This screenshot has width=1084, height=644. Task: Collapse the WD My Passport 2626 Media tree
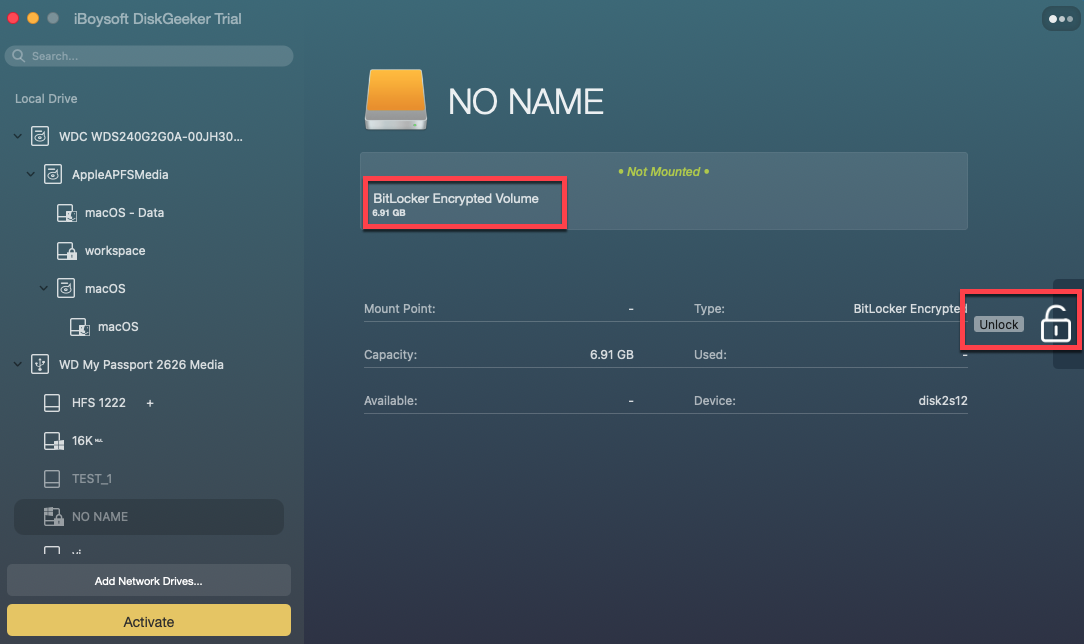pyautogui.click(x=18, y=365)
